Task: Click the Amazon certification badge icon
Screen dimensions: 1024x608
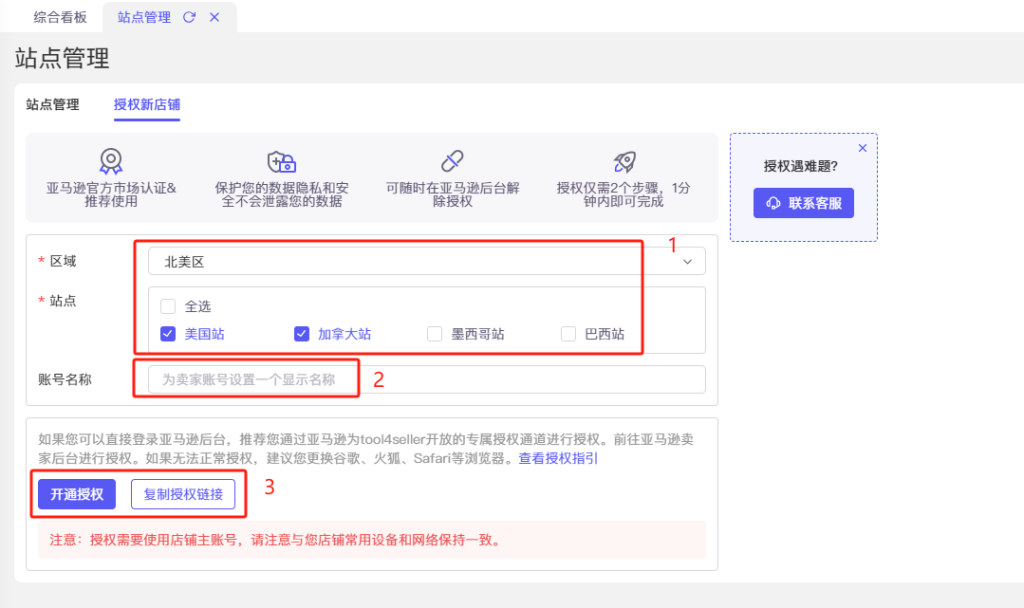Action: point(111,161)
